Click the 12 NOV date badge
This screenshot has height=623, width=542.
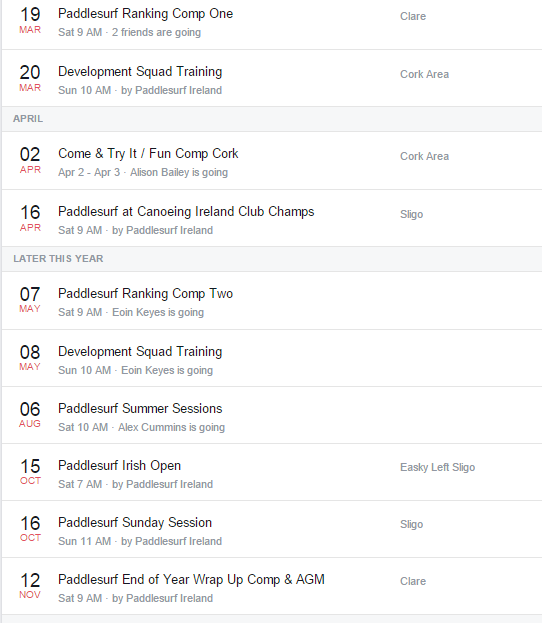30,586
